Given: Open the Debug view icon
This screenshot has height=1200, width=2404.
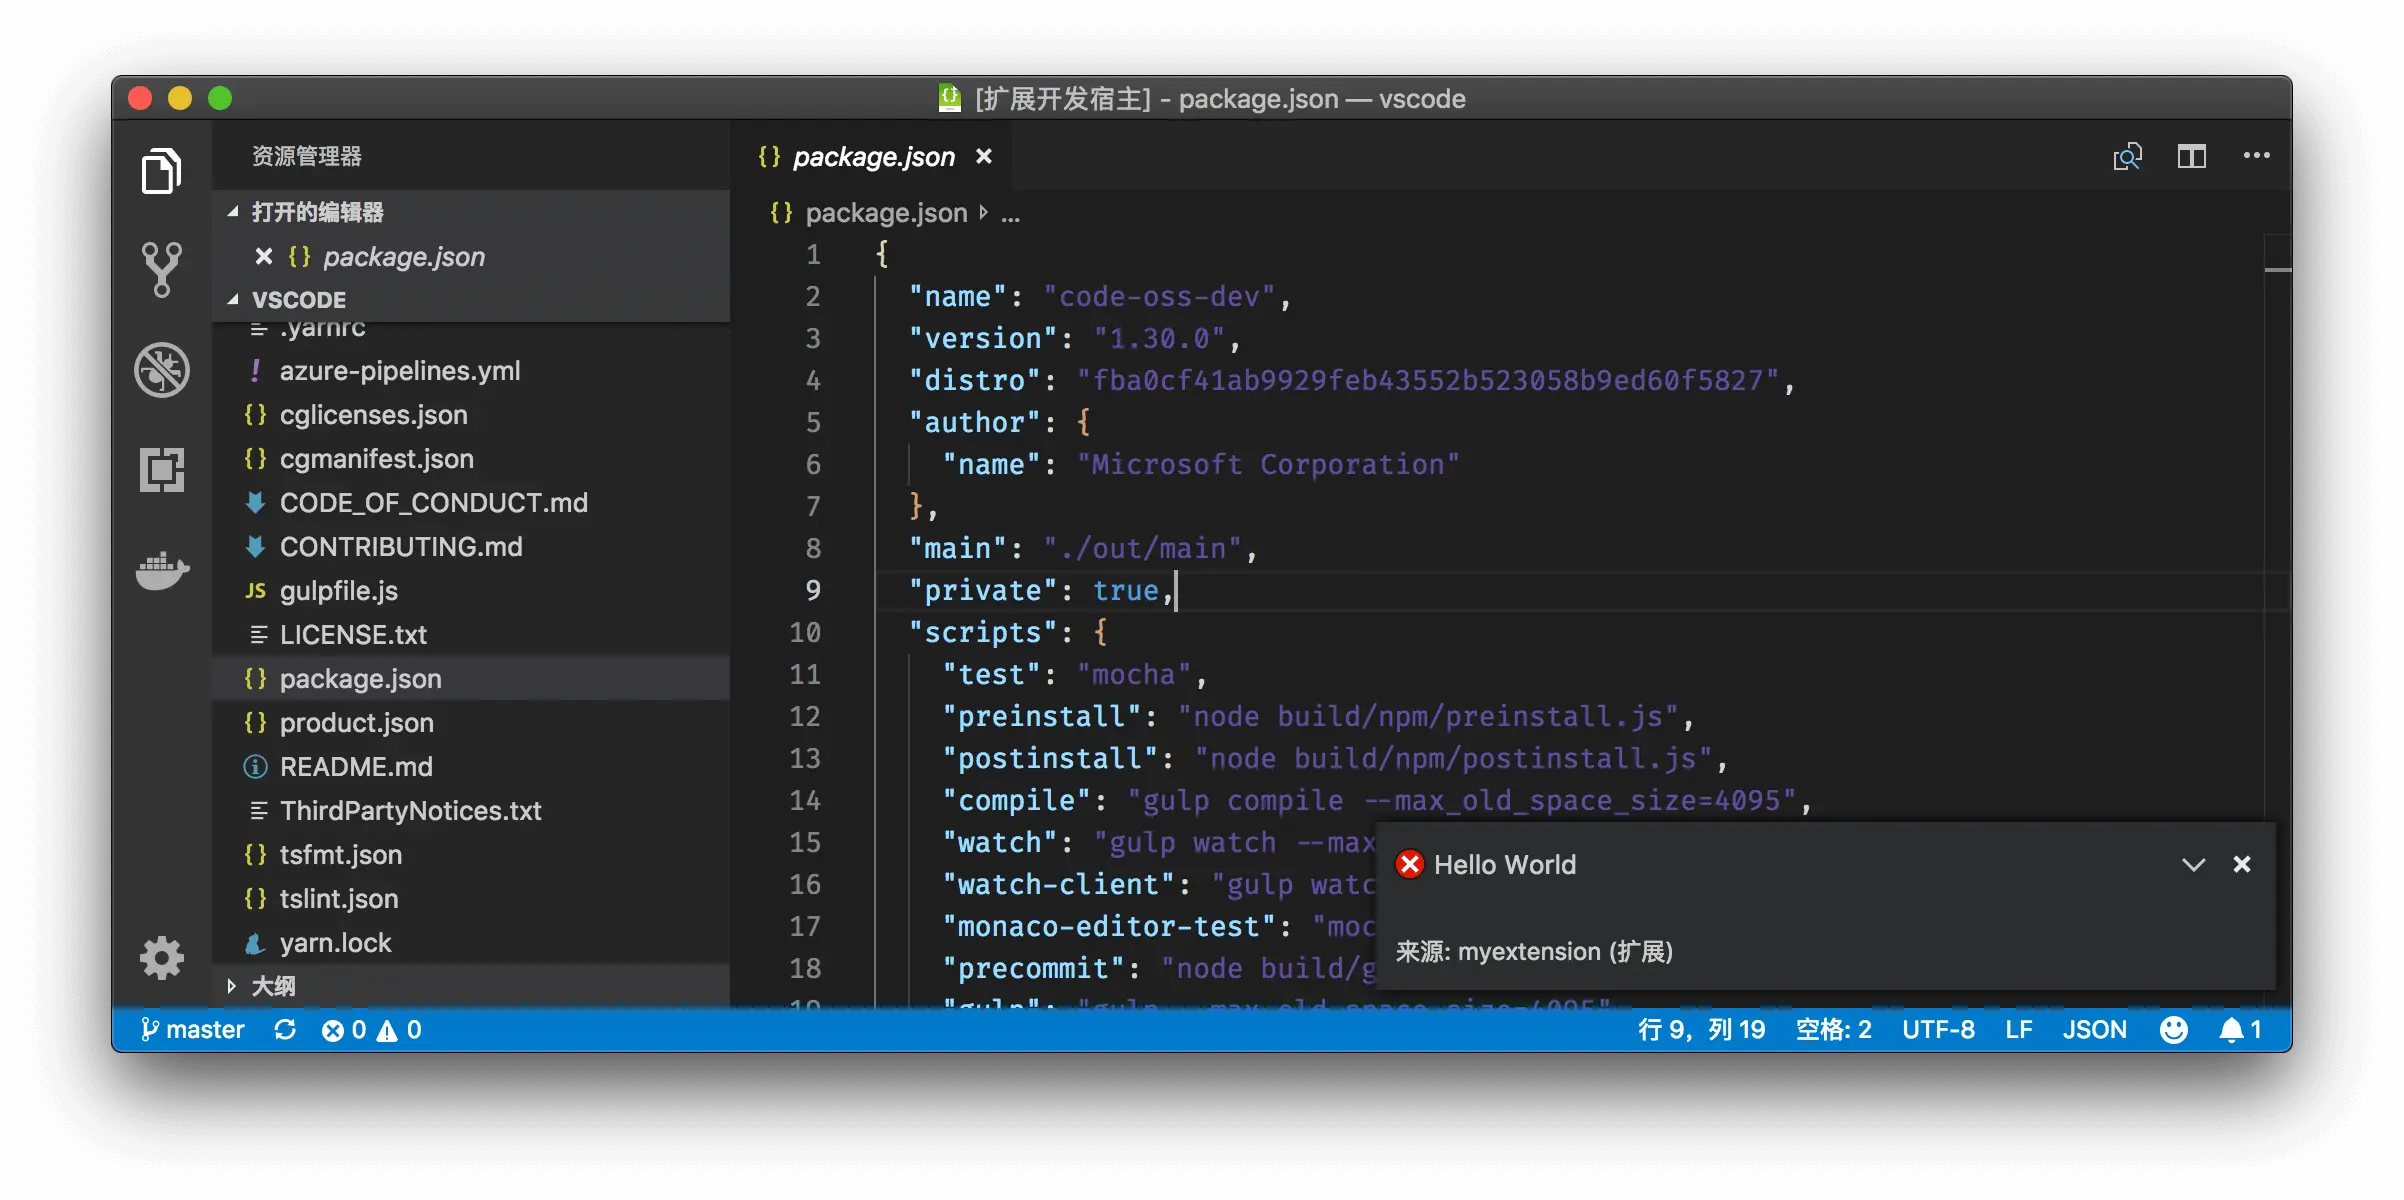Looking at the screenshot, I should point(161,370).
